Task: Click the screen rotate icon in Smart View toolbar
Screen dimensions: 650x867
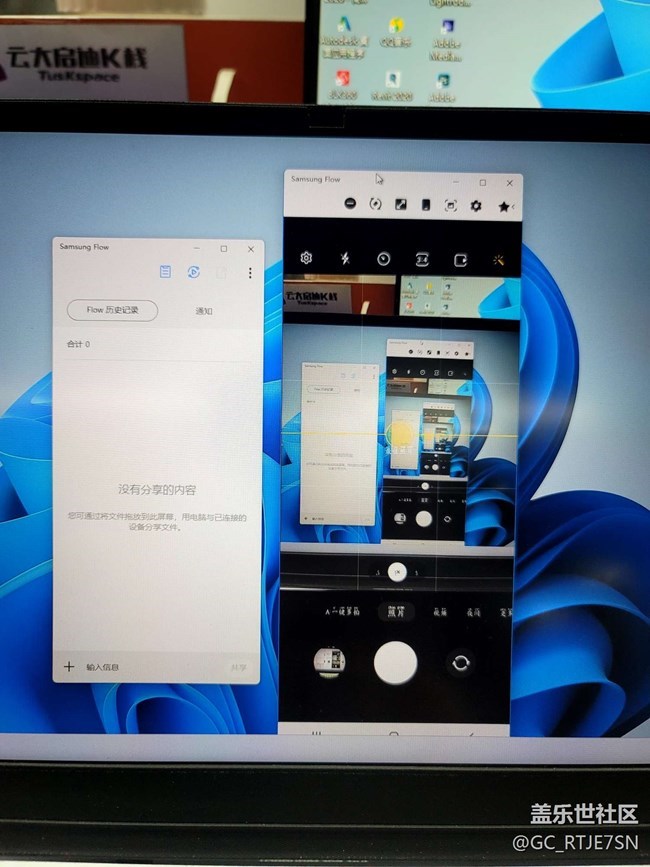Action: pyautogui.click(x=376, y=204)
